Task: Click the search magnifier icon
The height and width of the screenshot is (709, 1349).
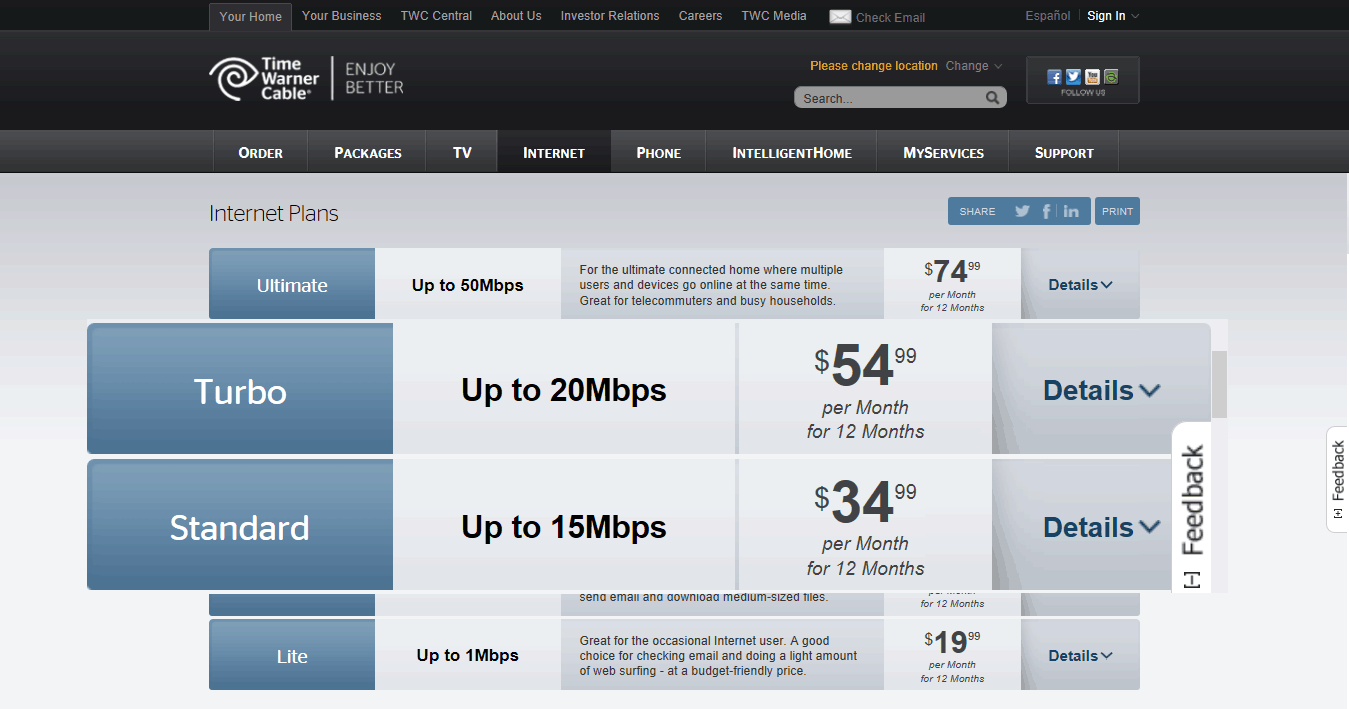Action: 992,98
